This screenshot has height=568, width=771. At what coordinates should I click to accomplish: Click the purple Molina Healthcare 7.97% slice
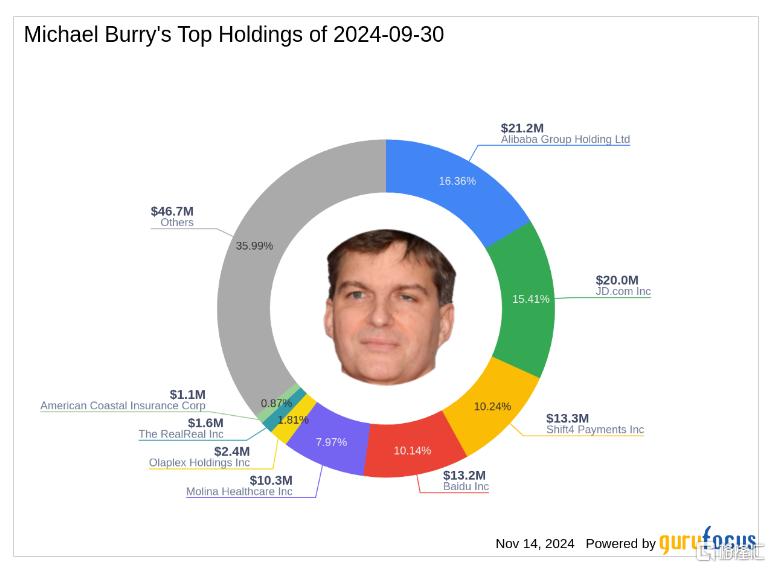(330, 441)
